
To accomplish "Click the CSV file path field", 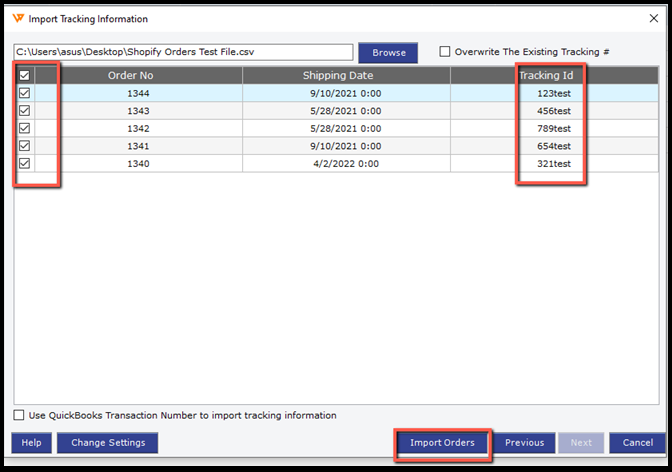I will 183,52.
